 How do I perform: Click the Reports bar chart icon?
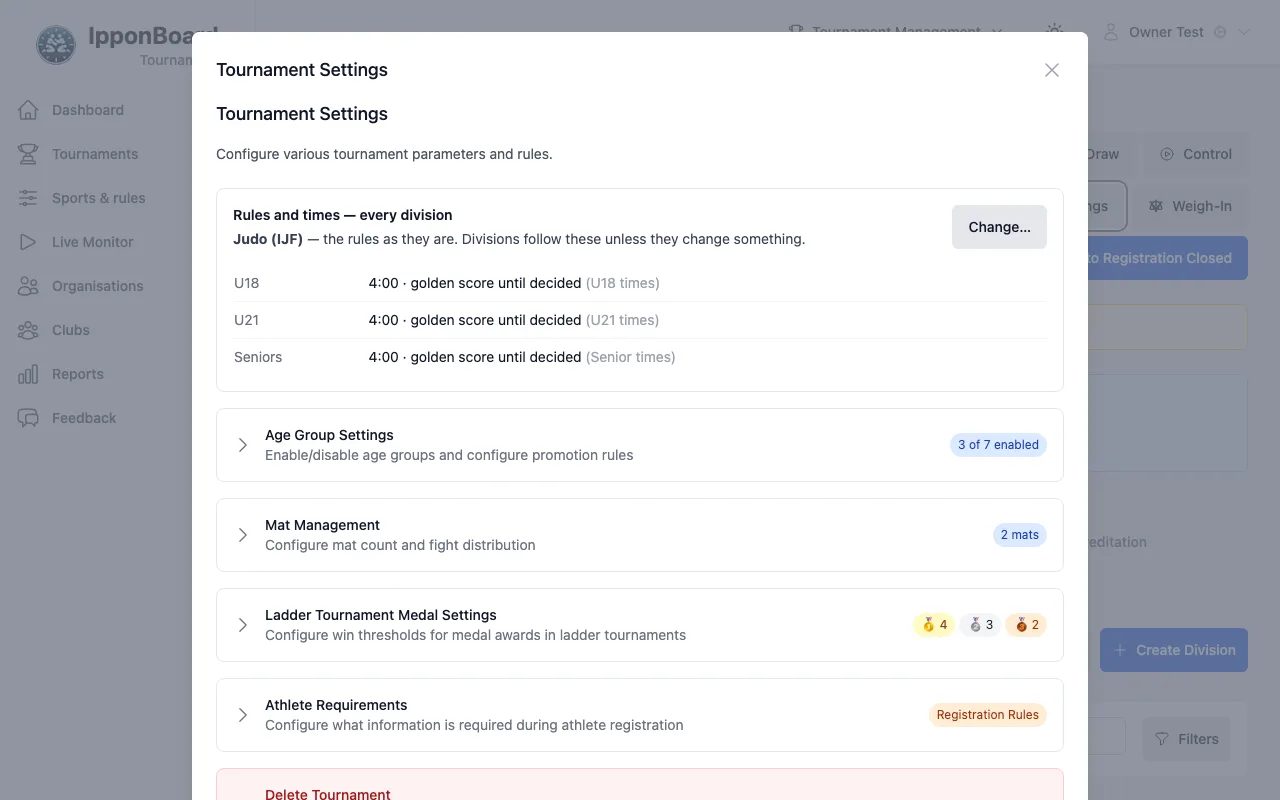[x=28, y=374]
